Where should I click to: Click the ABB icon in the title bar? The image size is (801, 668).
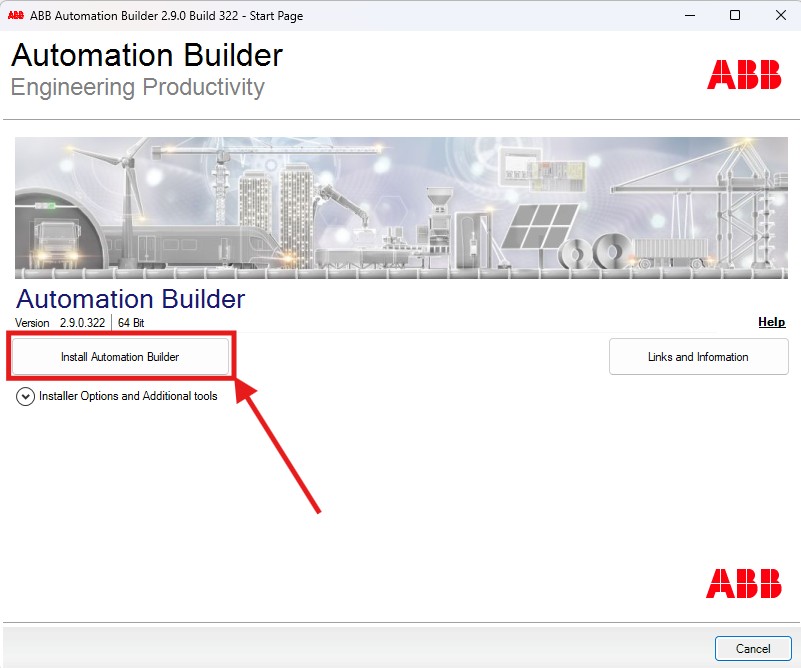pyautogui.click(x=16, y=15)
